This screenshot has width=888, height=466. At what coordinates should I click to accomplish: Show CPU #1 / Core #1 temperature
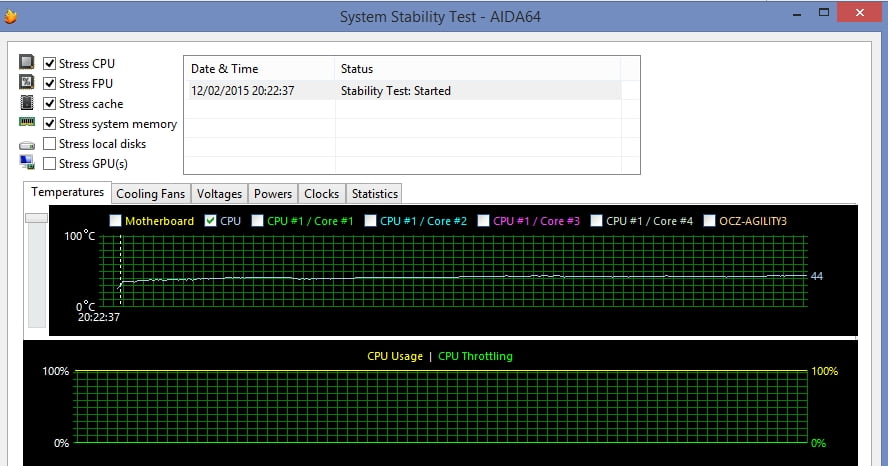tap(257, 220)
